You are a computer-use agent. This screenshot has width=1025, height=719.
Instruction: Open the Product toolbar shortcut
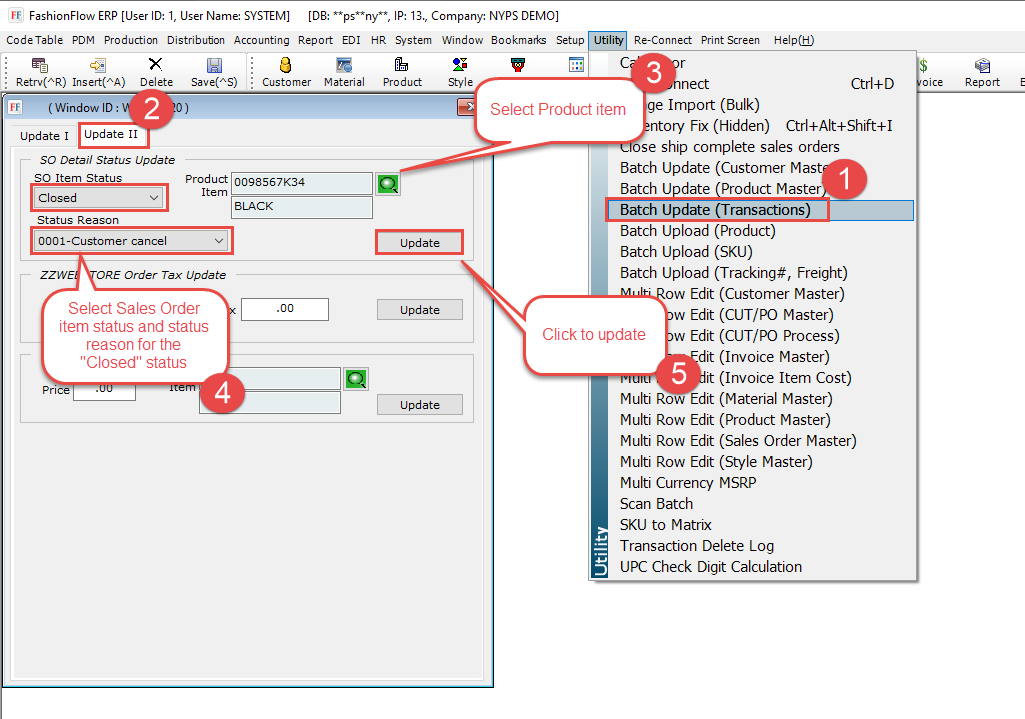coord(402,66)
